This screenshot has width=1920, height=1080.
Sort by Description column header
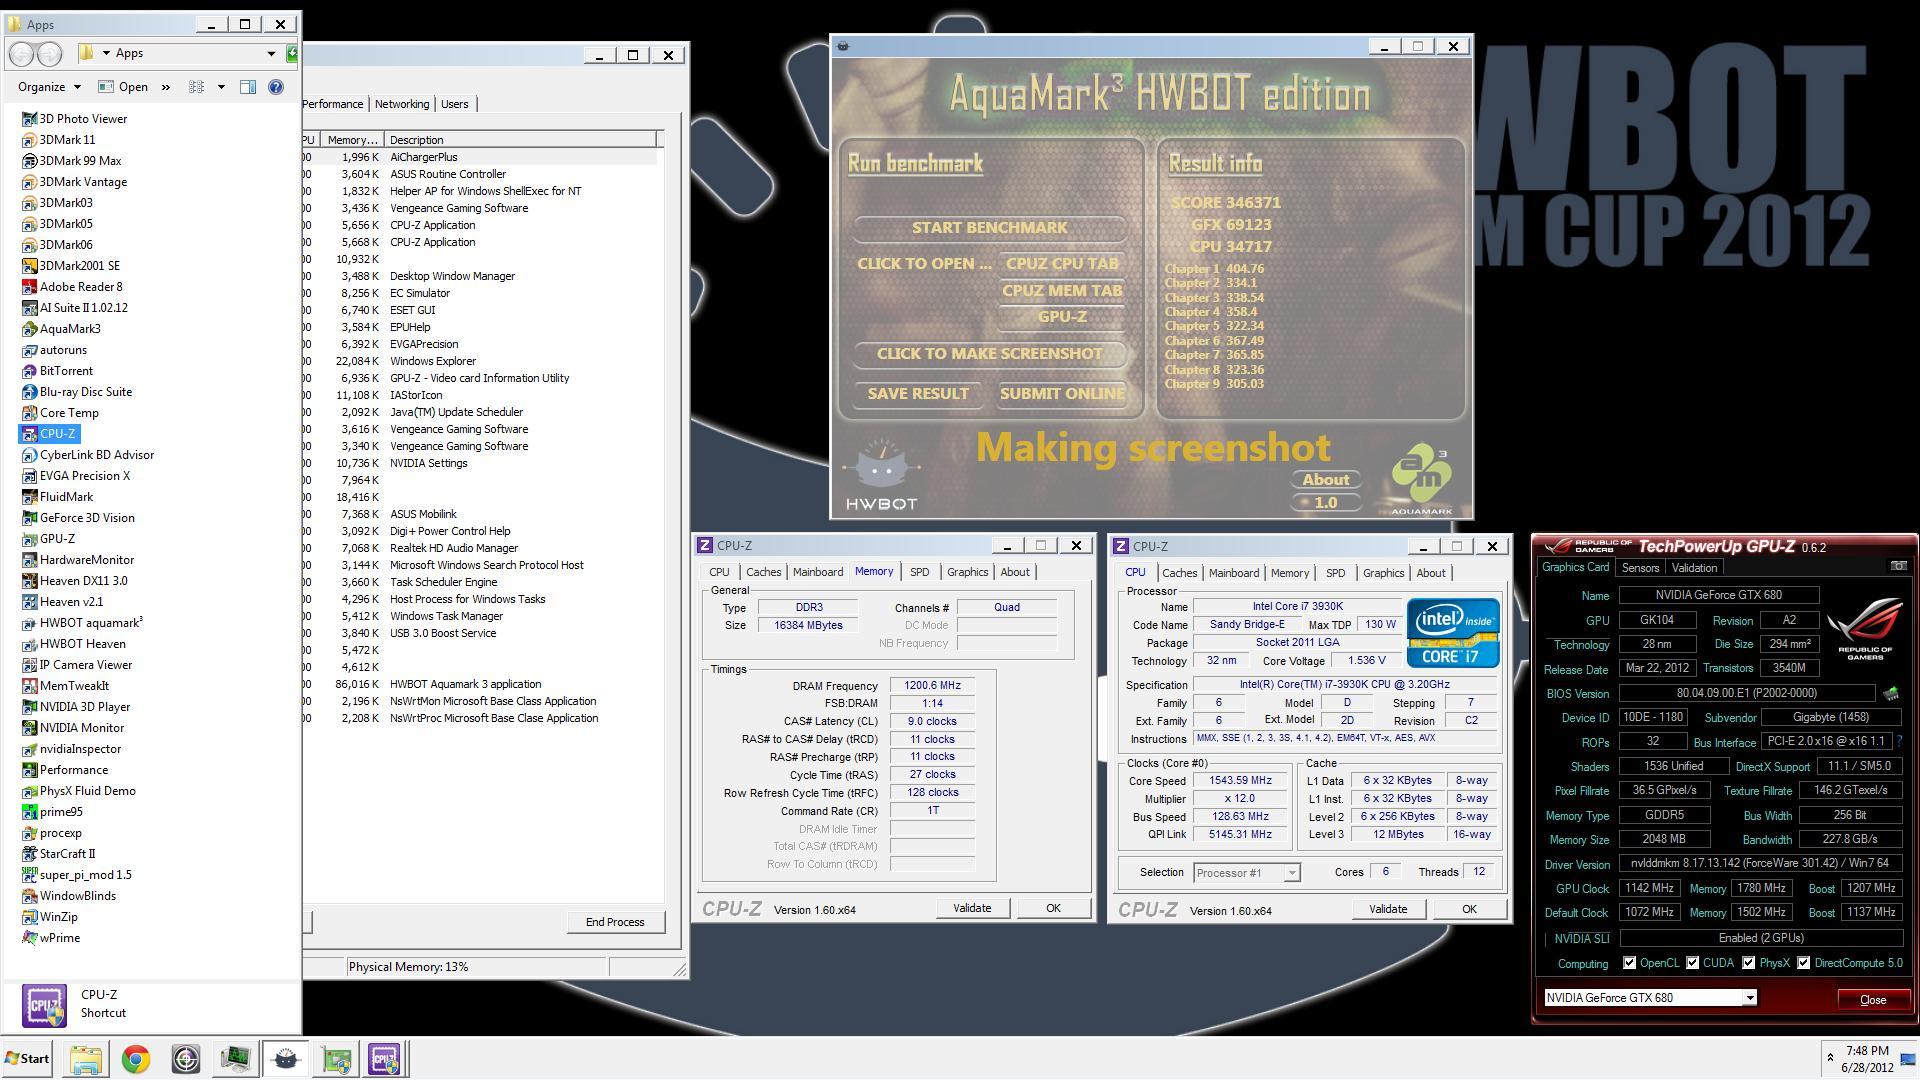pyautogui.click(x=521, y=140)
